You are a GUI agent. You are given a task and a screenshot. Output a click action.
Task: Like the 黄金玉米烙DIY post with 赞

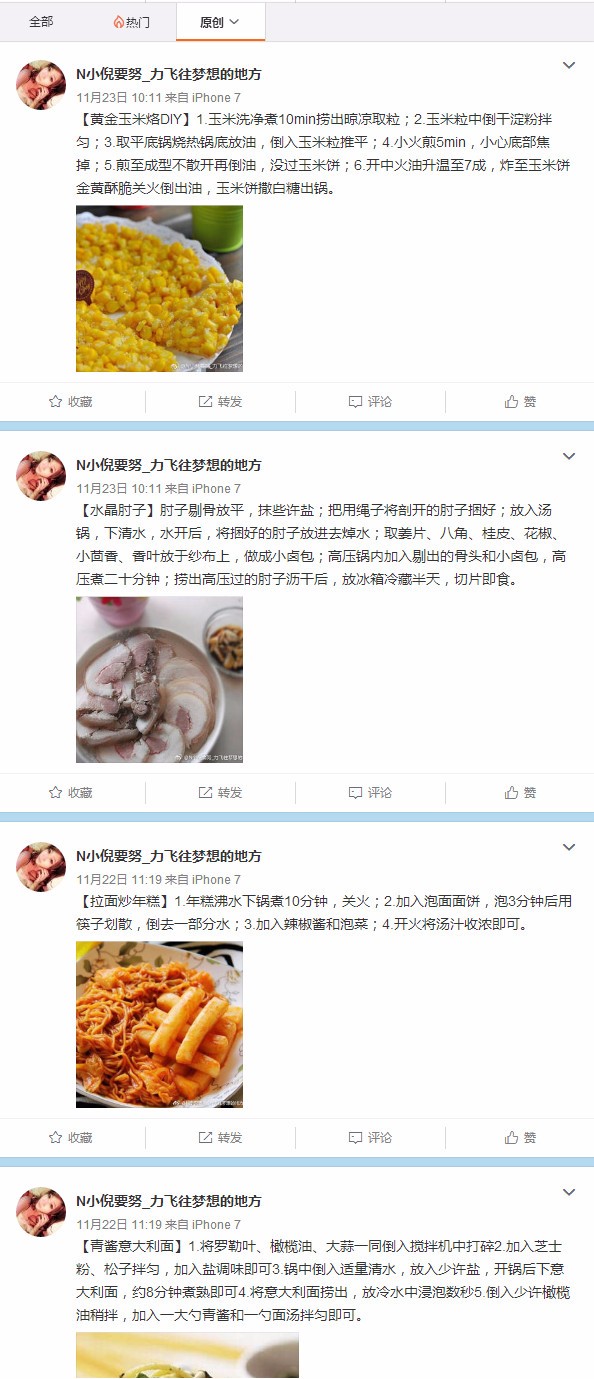click(x=520, y=401)
